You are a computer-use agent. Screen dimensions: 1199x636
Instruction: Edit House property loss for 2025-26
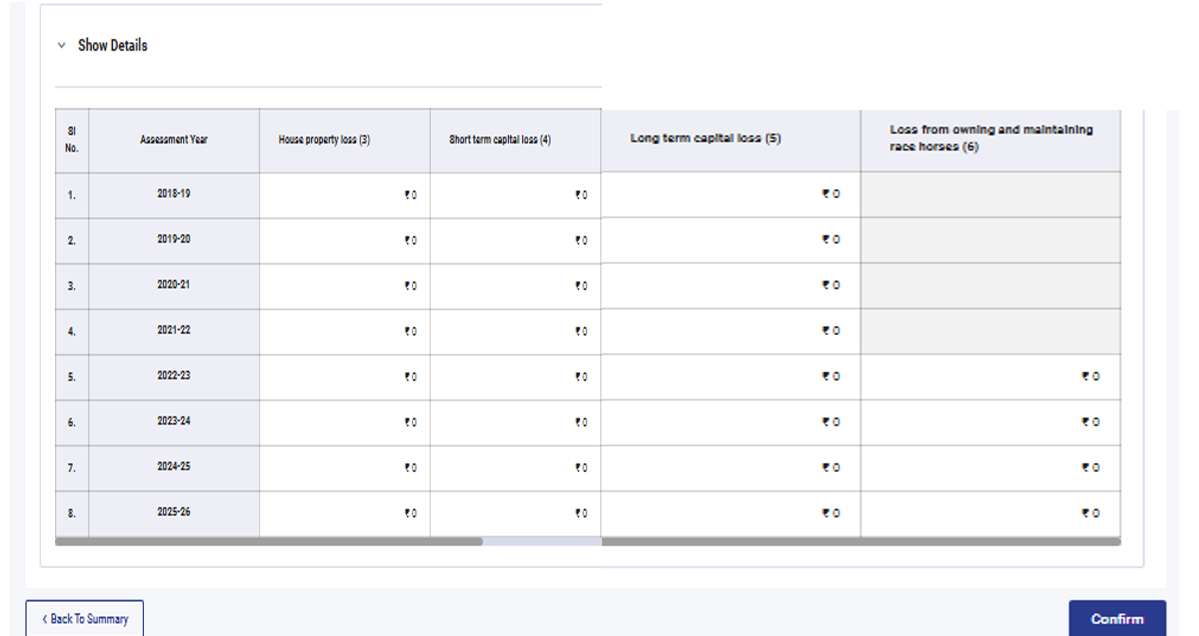[x=345, y=514]
